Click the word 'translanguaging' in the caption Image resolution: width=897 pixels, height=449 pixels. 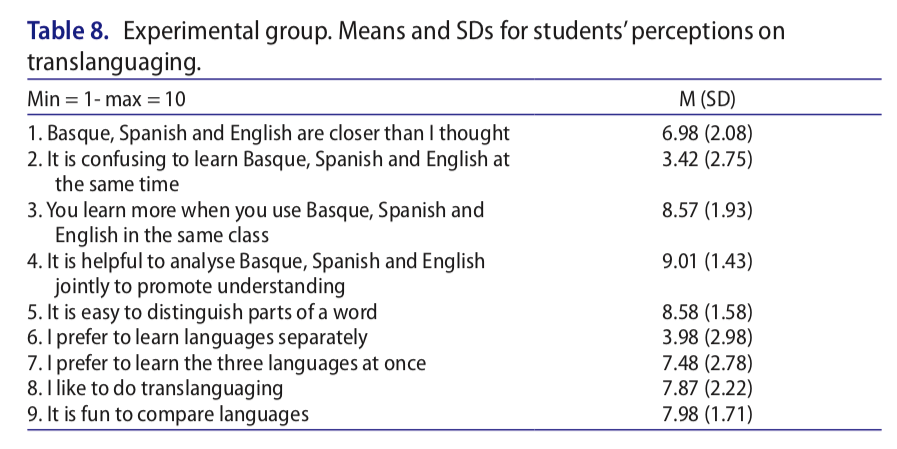[x=108, y=63]
